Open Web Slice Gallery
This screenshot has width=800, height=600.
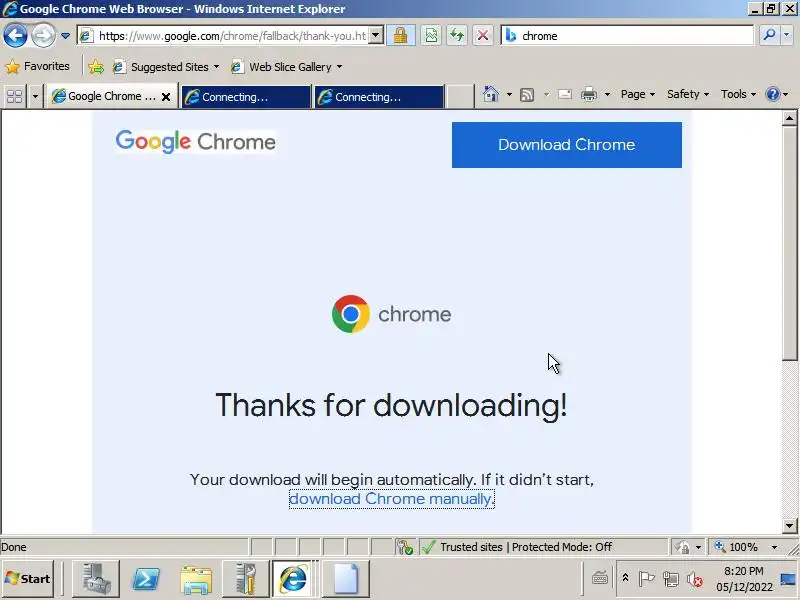[x=286, y=67]
